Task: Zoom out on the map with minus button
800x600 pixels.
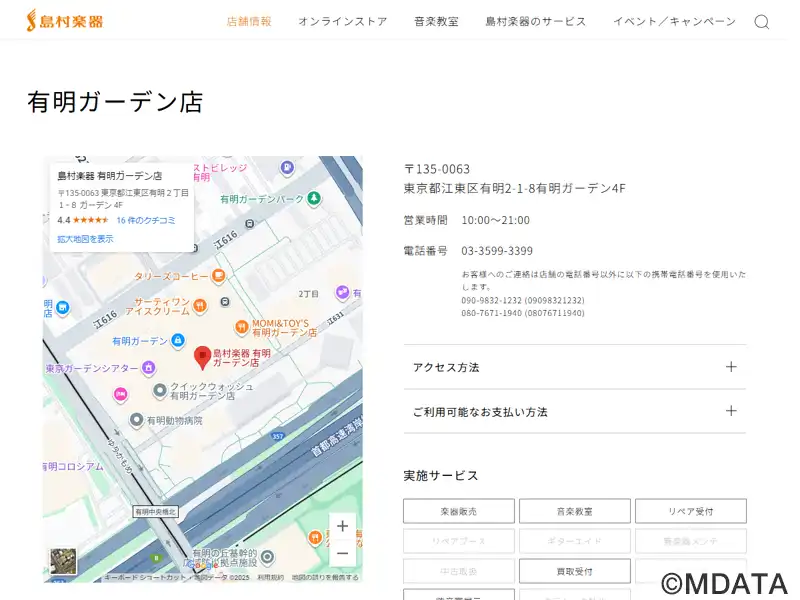Action: [342, 552]
